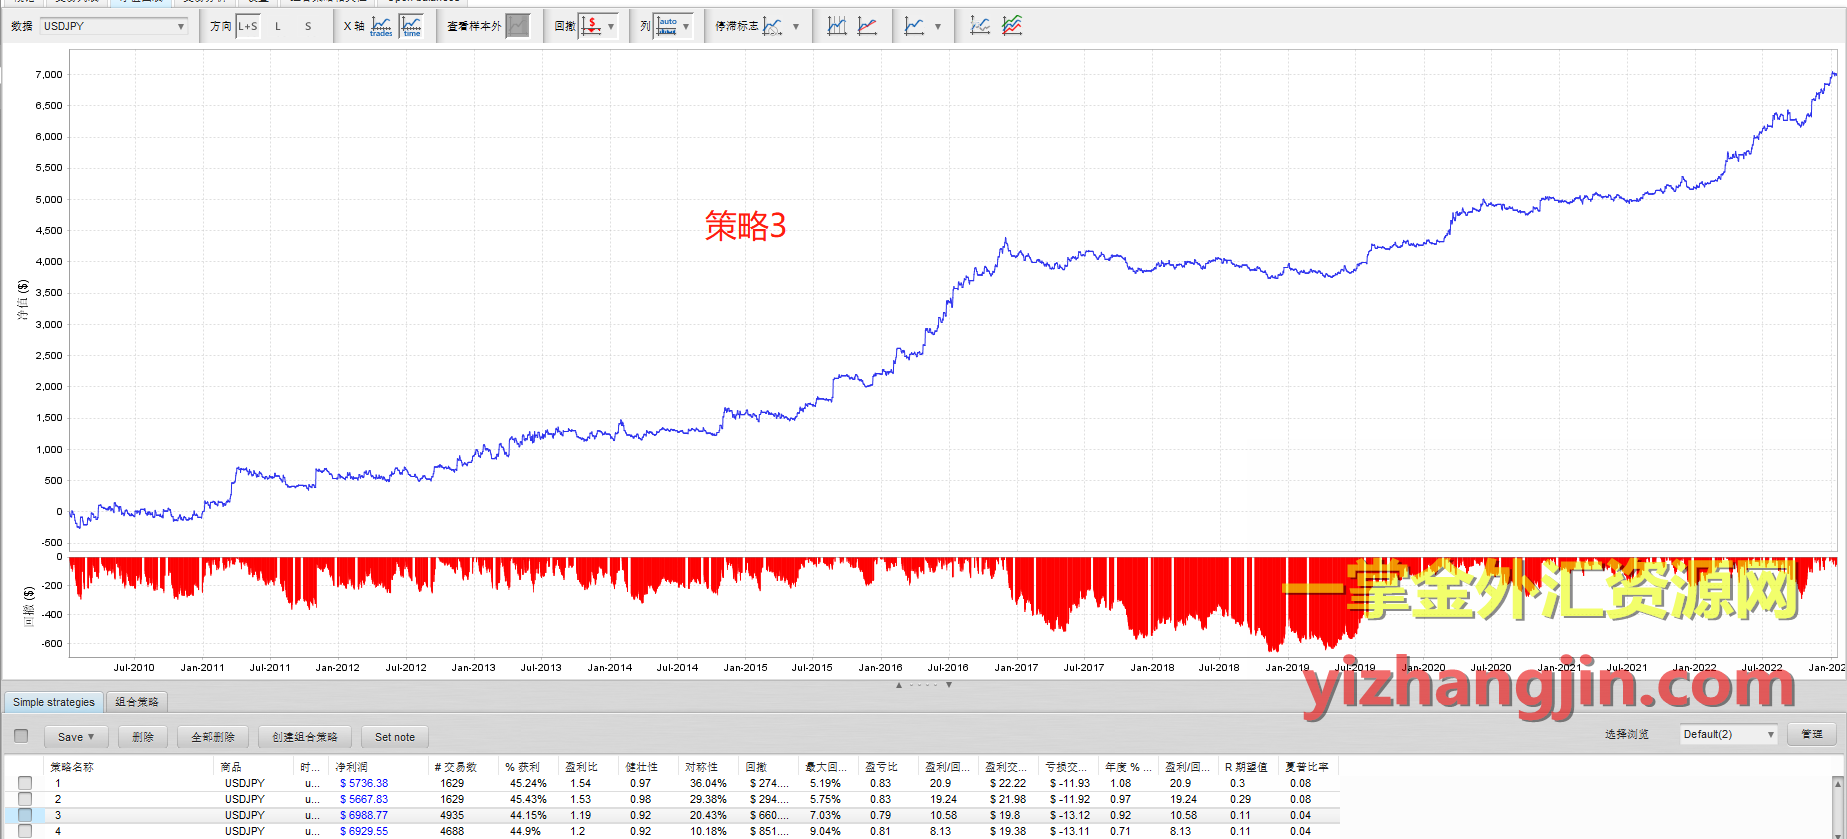Click net profit $ 5736.38 cell
Image resolution: width=1847 pixels, height=839 pixels.
click(364, 783)
